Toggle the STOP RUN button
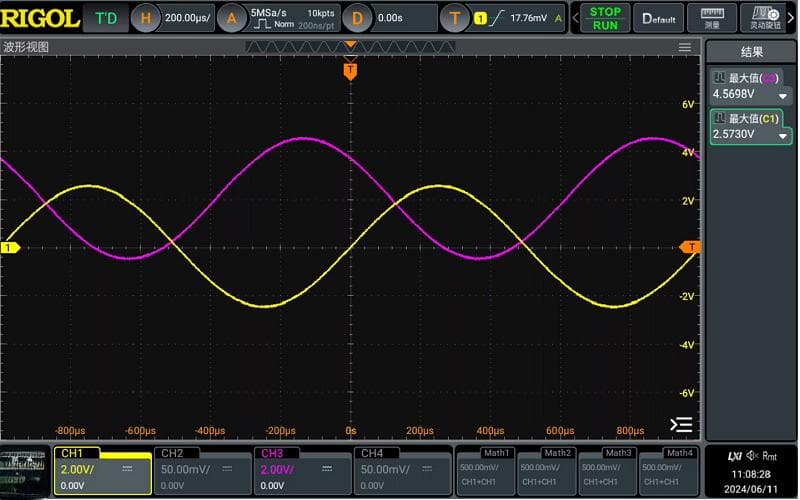 coord(605,18)
